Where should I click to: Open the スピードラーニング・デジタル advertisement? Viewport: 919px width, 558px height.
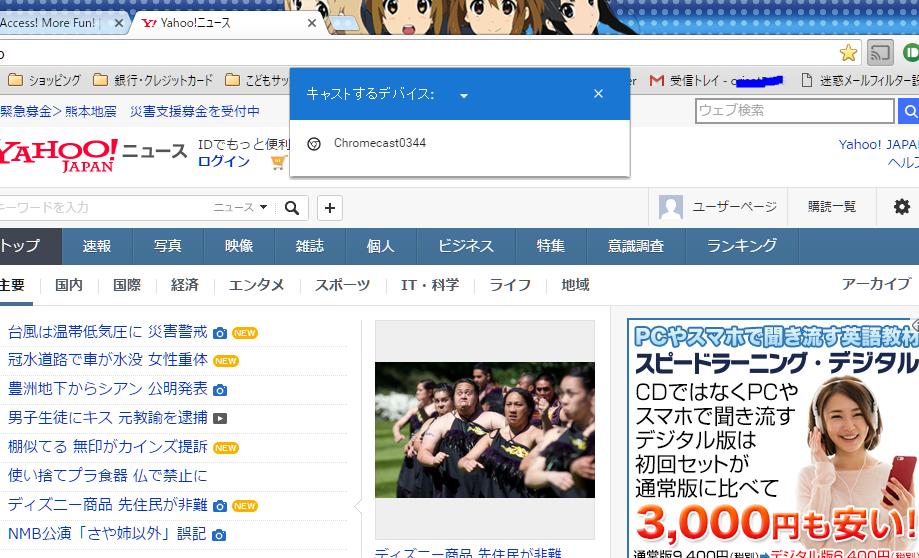tap(772, 438)
